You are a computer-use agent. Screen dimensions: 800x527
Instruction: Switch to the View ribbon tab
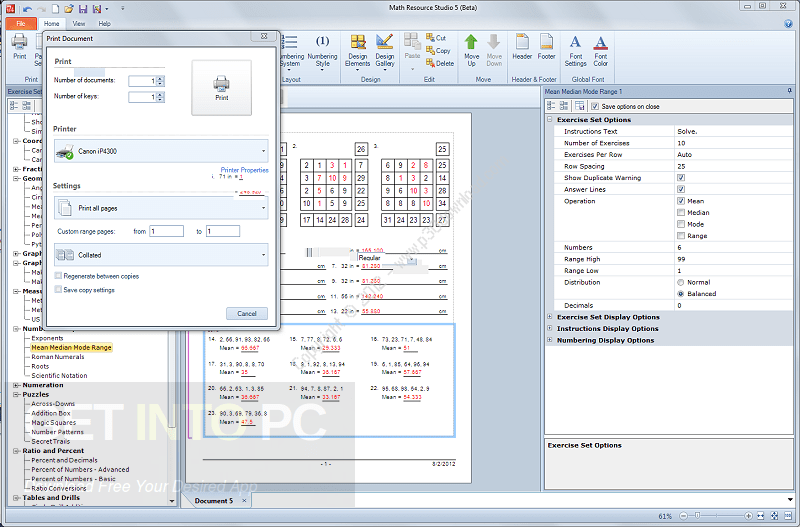pyautogui.click(x=79, y=23)
